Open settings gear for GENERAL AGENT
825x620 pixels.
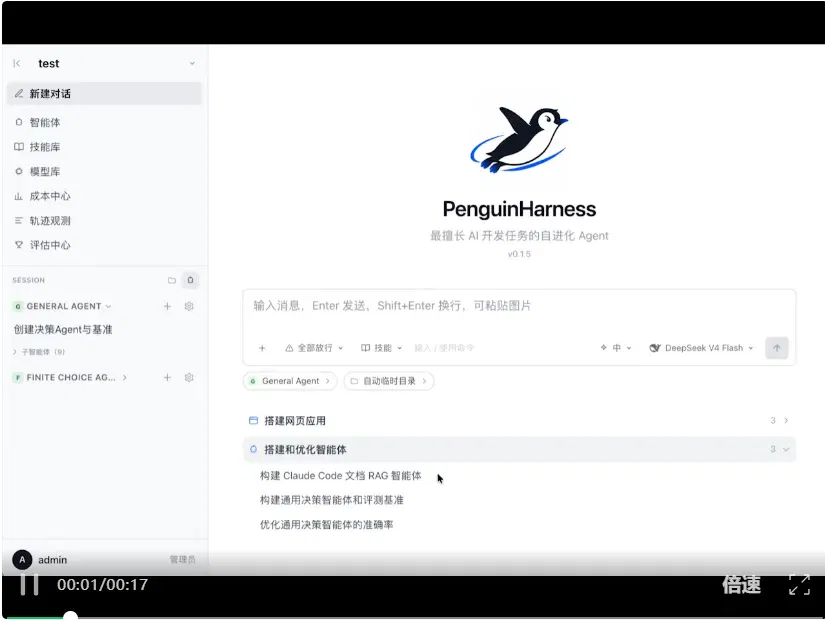[x=189, y=306]
